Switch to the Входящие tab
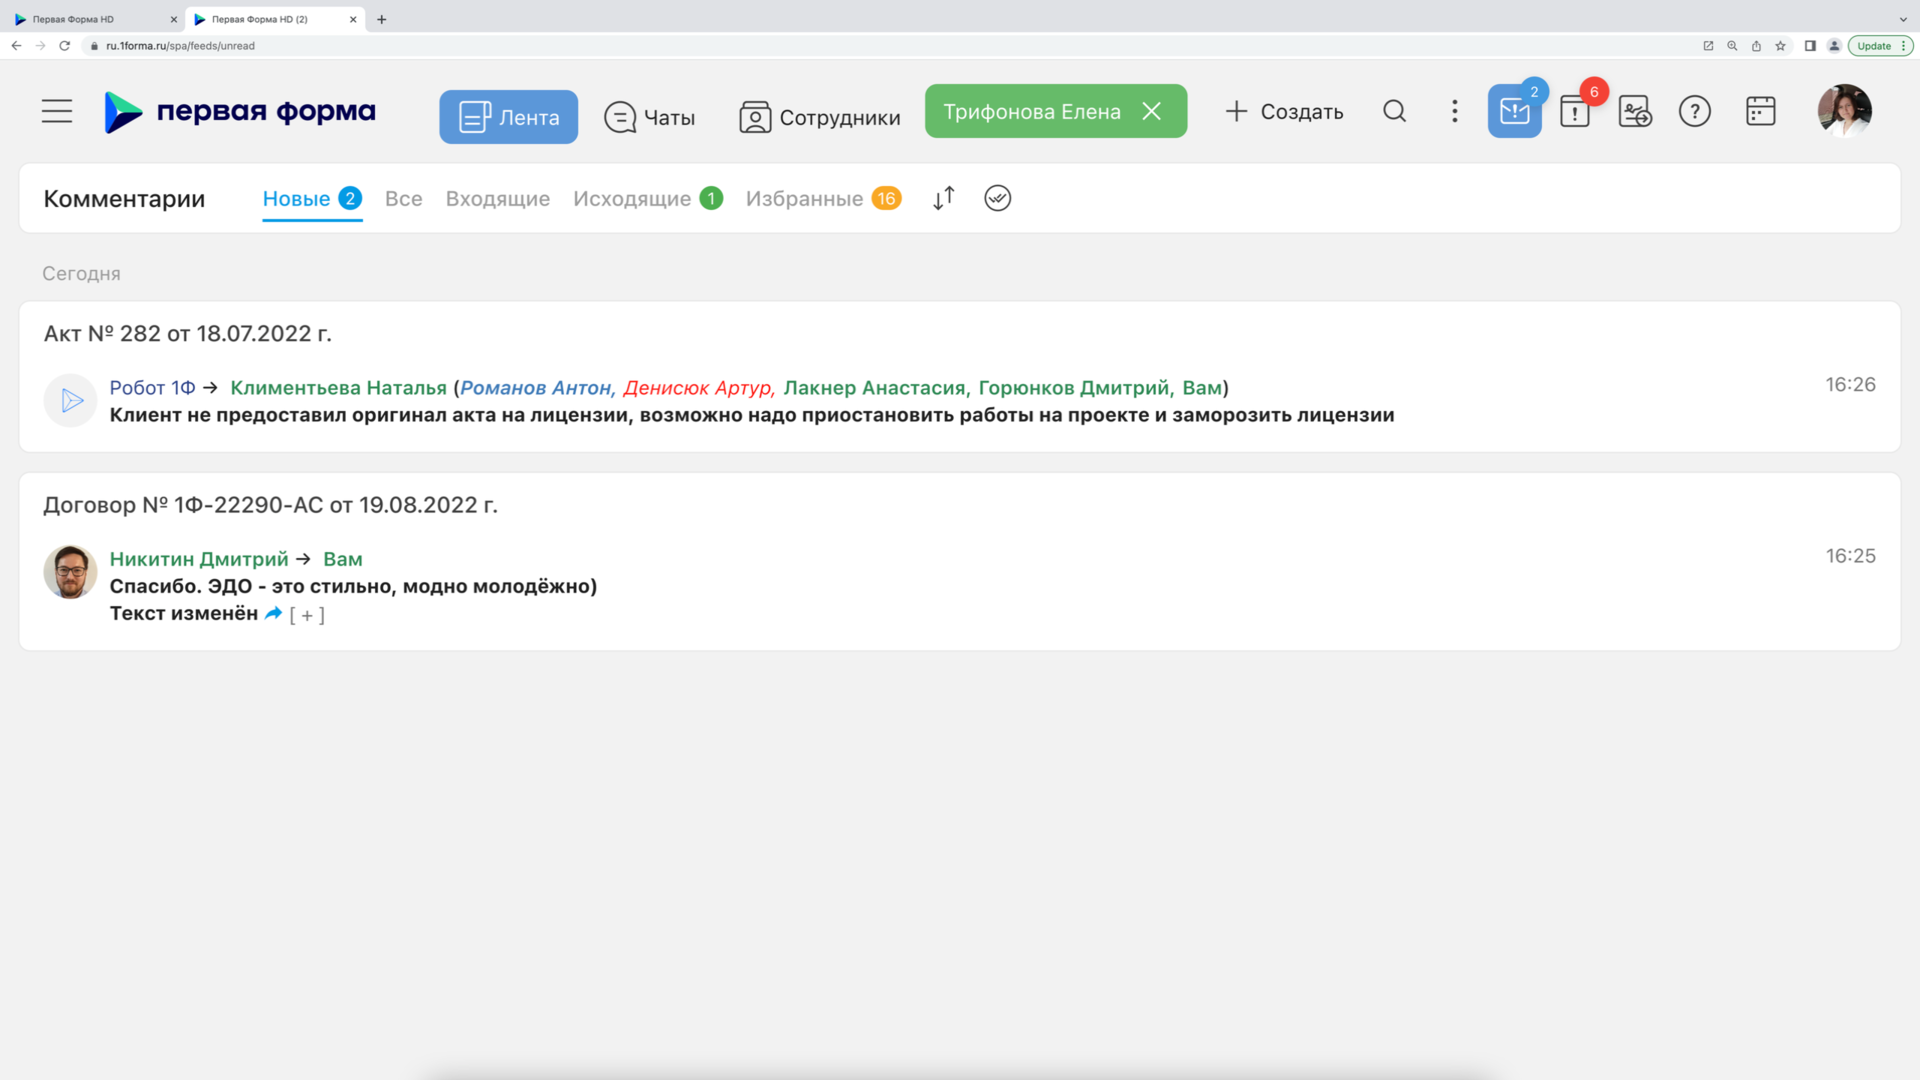This screenshot has width=1920, height=1080. point(497,198)
